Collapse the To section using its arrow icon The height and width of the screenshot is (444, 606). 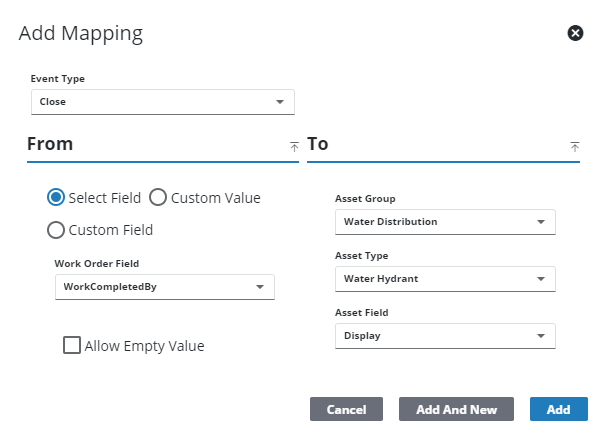click(x=575, y=146)
